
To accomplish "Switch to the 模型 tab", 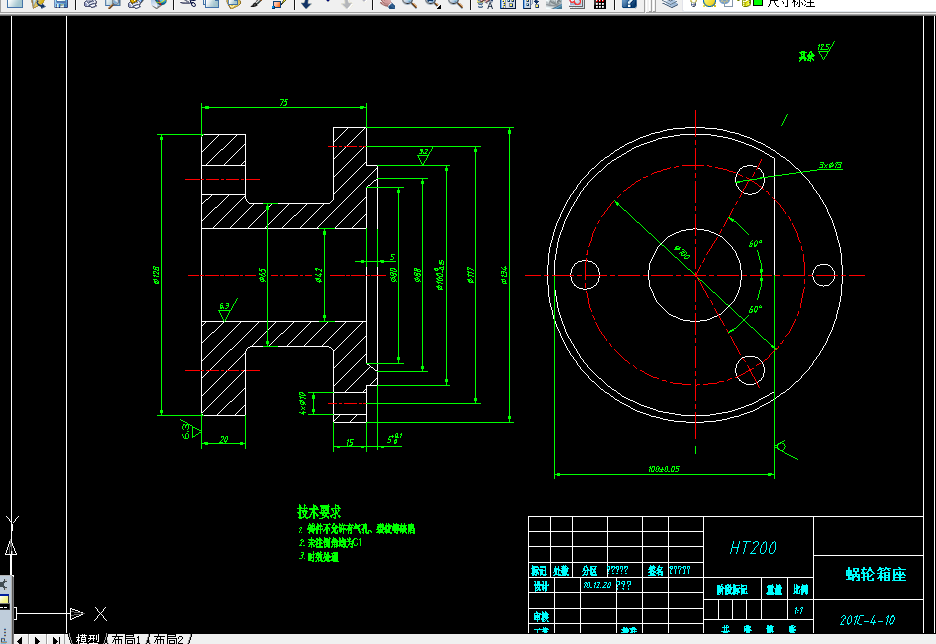I will click(87, 639).
